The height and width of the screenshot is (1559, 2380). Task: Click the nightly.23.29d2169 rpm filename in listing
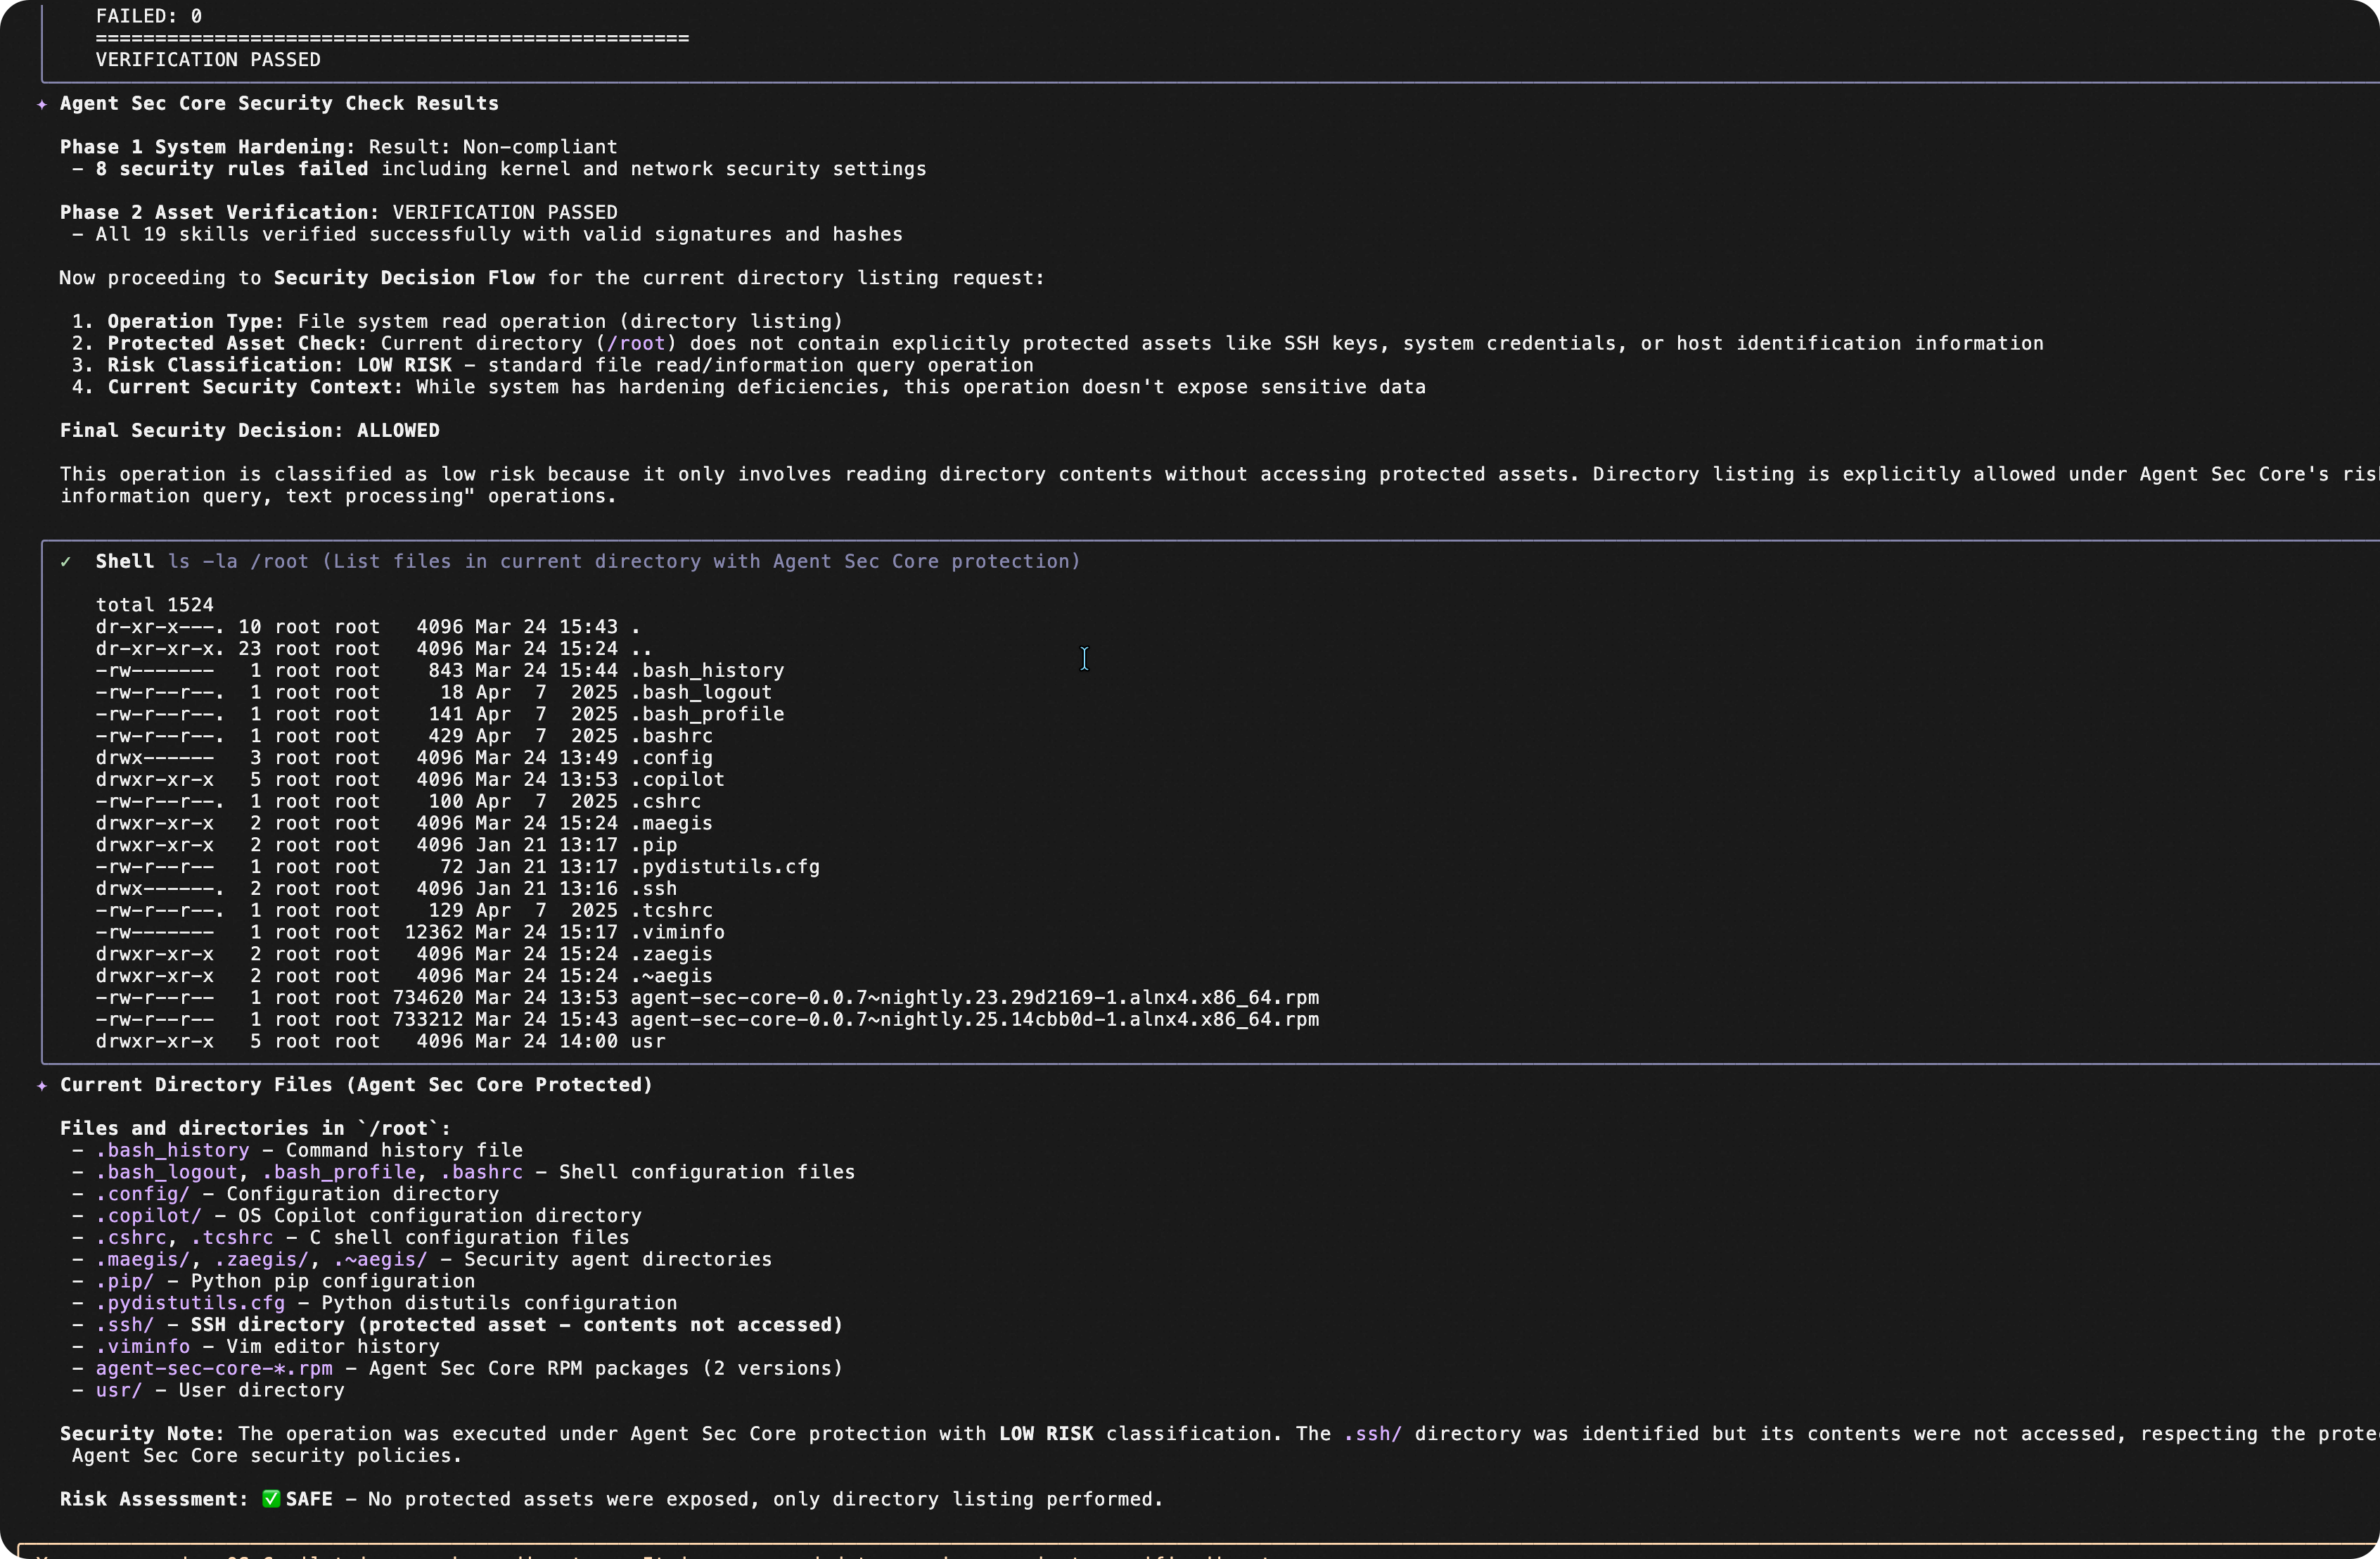pyautogui.click(x=974, y=998)
